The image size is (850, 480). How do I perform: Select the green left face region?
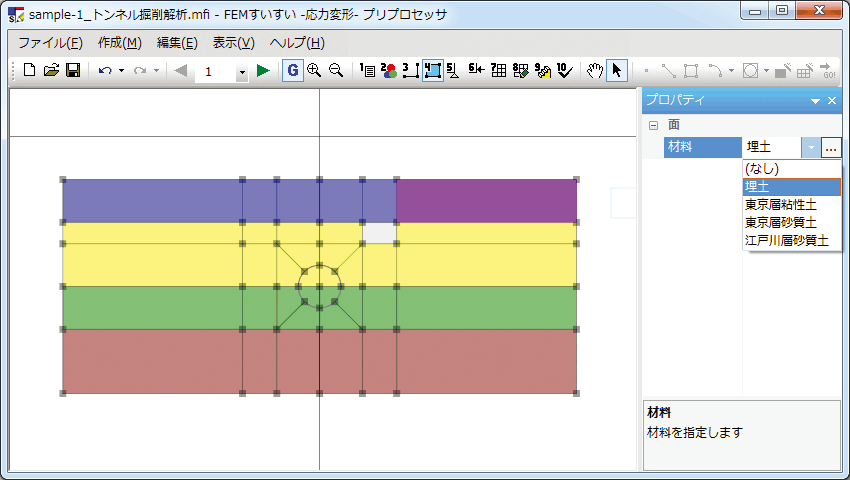coord(152,308)
